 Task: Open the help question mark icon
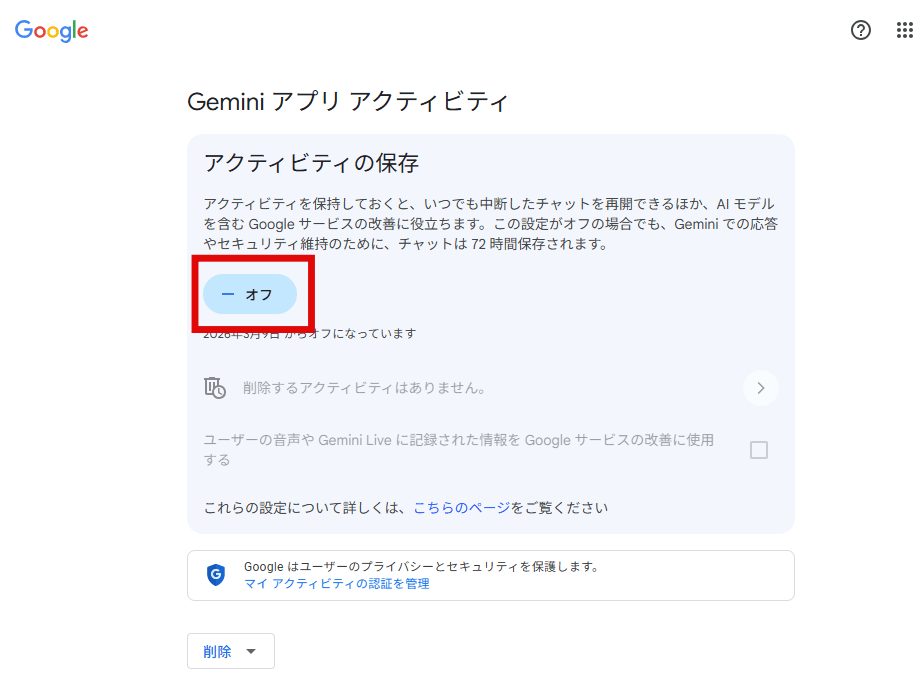tap(861, 30)
